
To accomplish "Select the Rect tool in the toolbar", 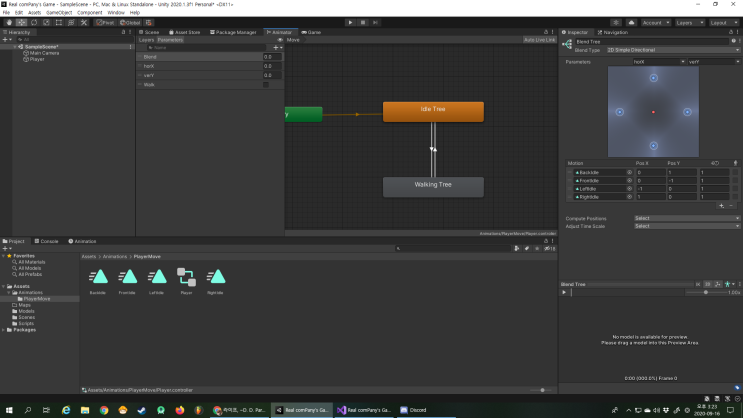I will coord(59,22).
